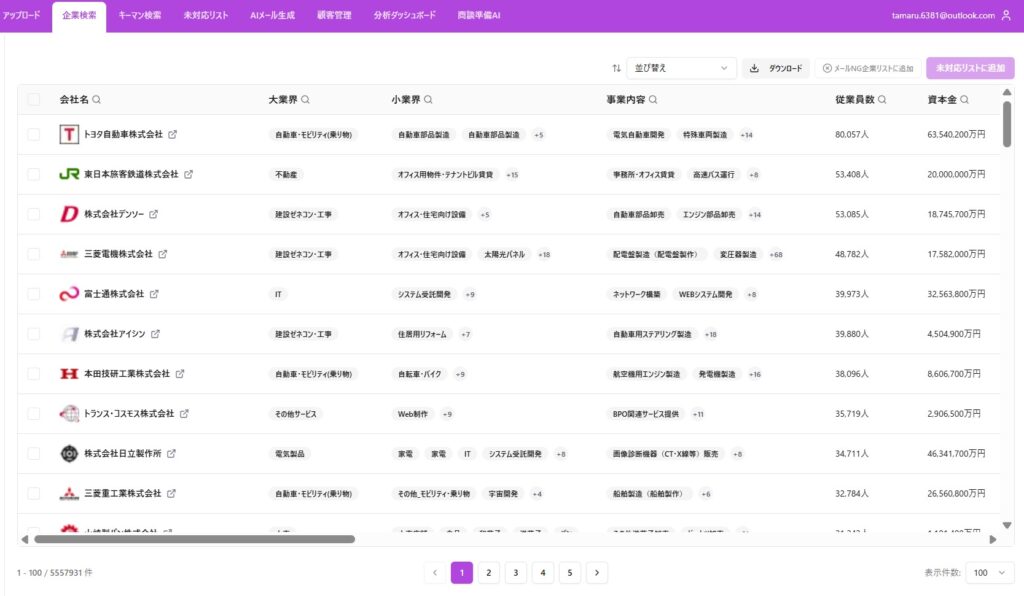The image size is (1024, 596).
Task: Check the 三菱電機株式会社 row checkbox
Action: tap(33, 254)
